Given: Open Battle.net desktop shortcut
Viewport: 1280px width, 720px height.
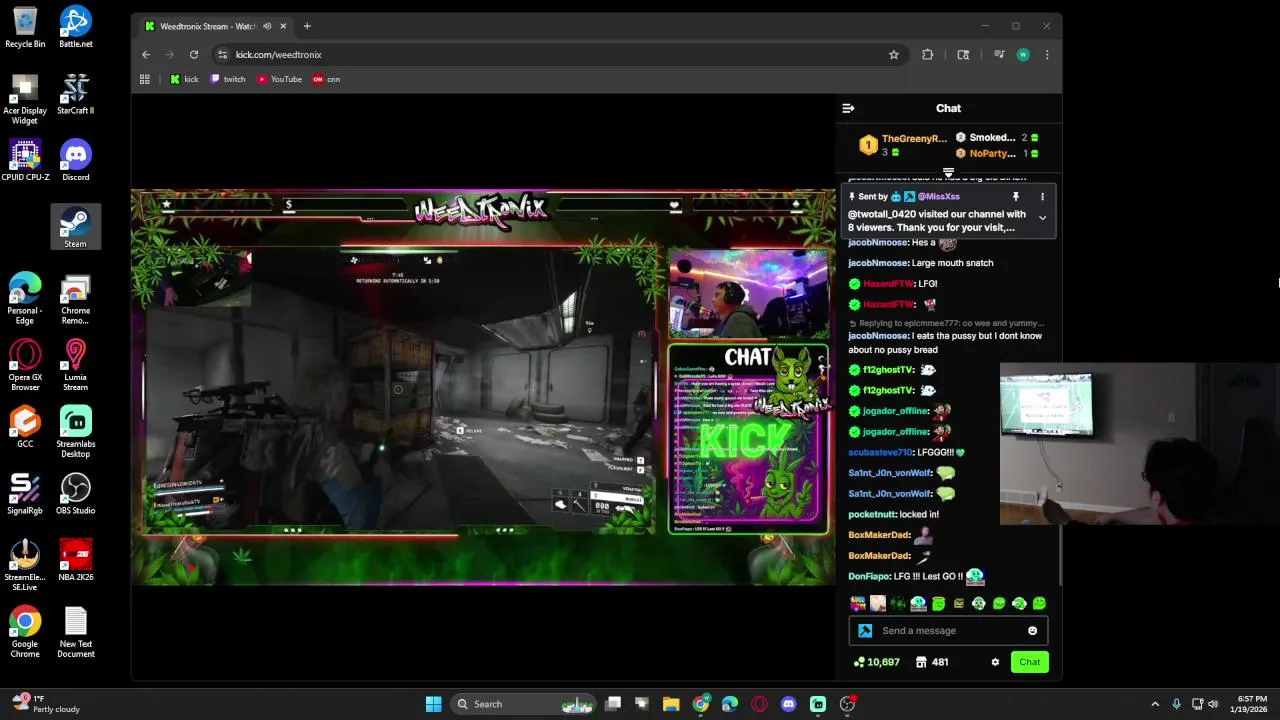Looking at the screenshot, I should (76, 27).
